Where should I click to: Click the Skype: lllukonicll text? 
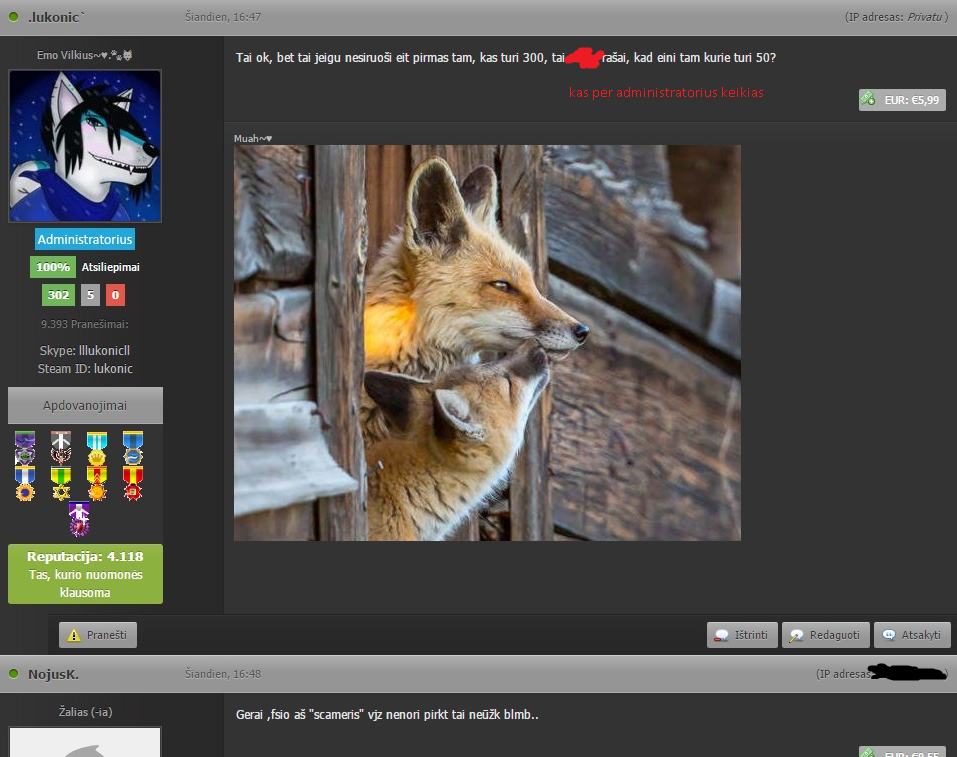tap(85, 350)
